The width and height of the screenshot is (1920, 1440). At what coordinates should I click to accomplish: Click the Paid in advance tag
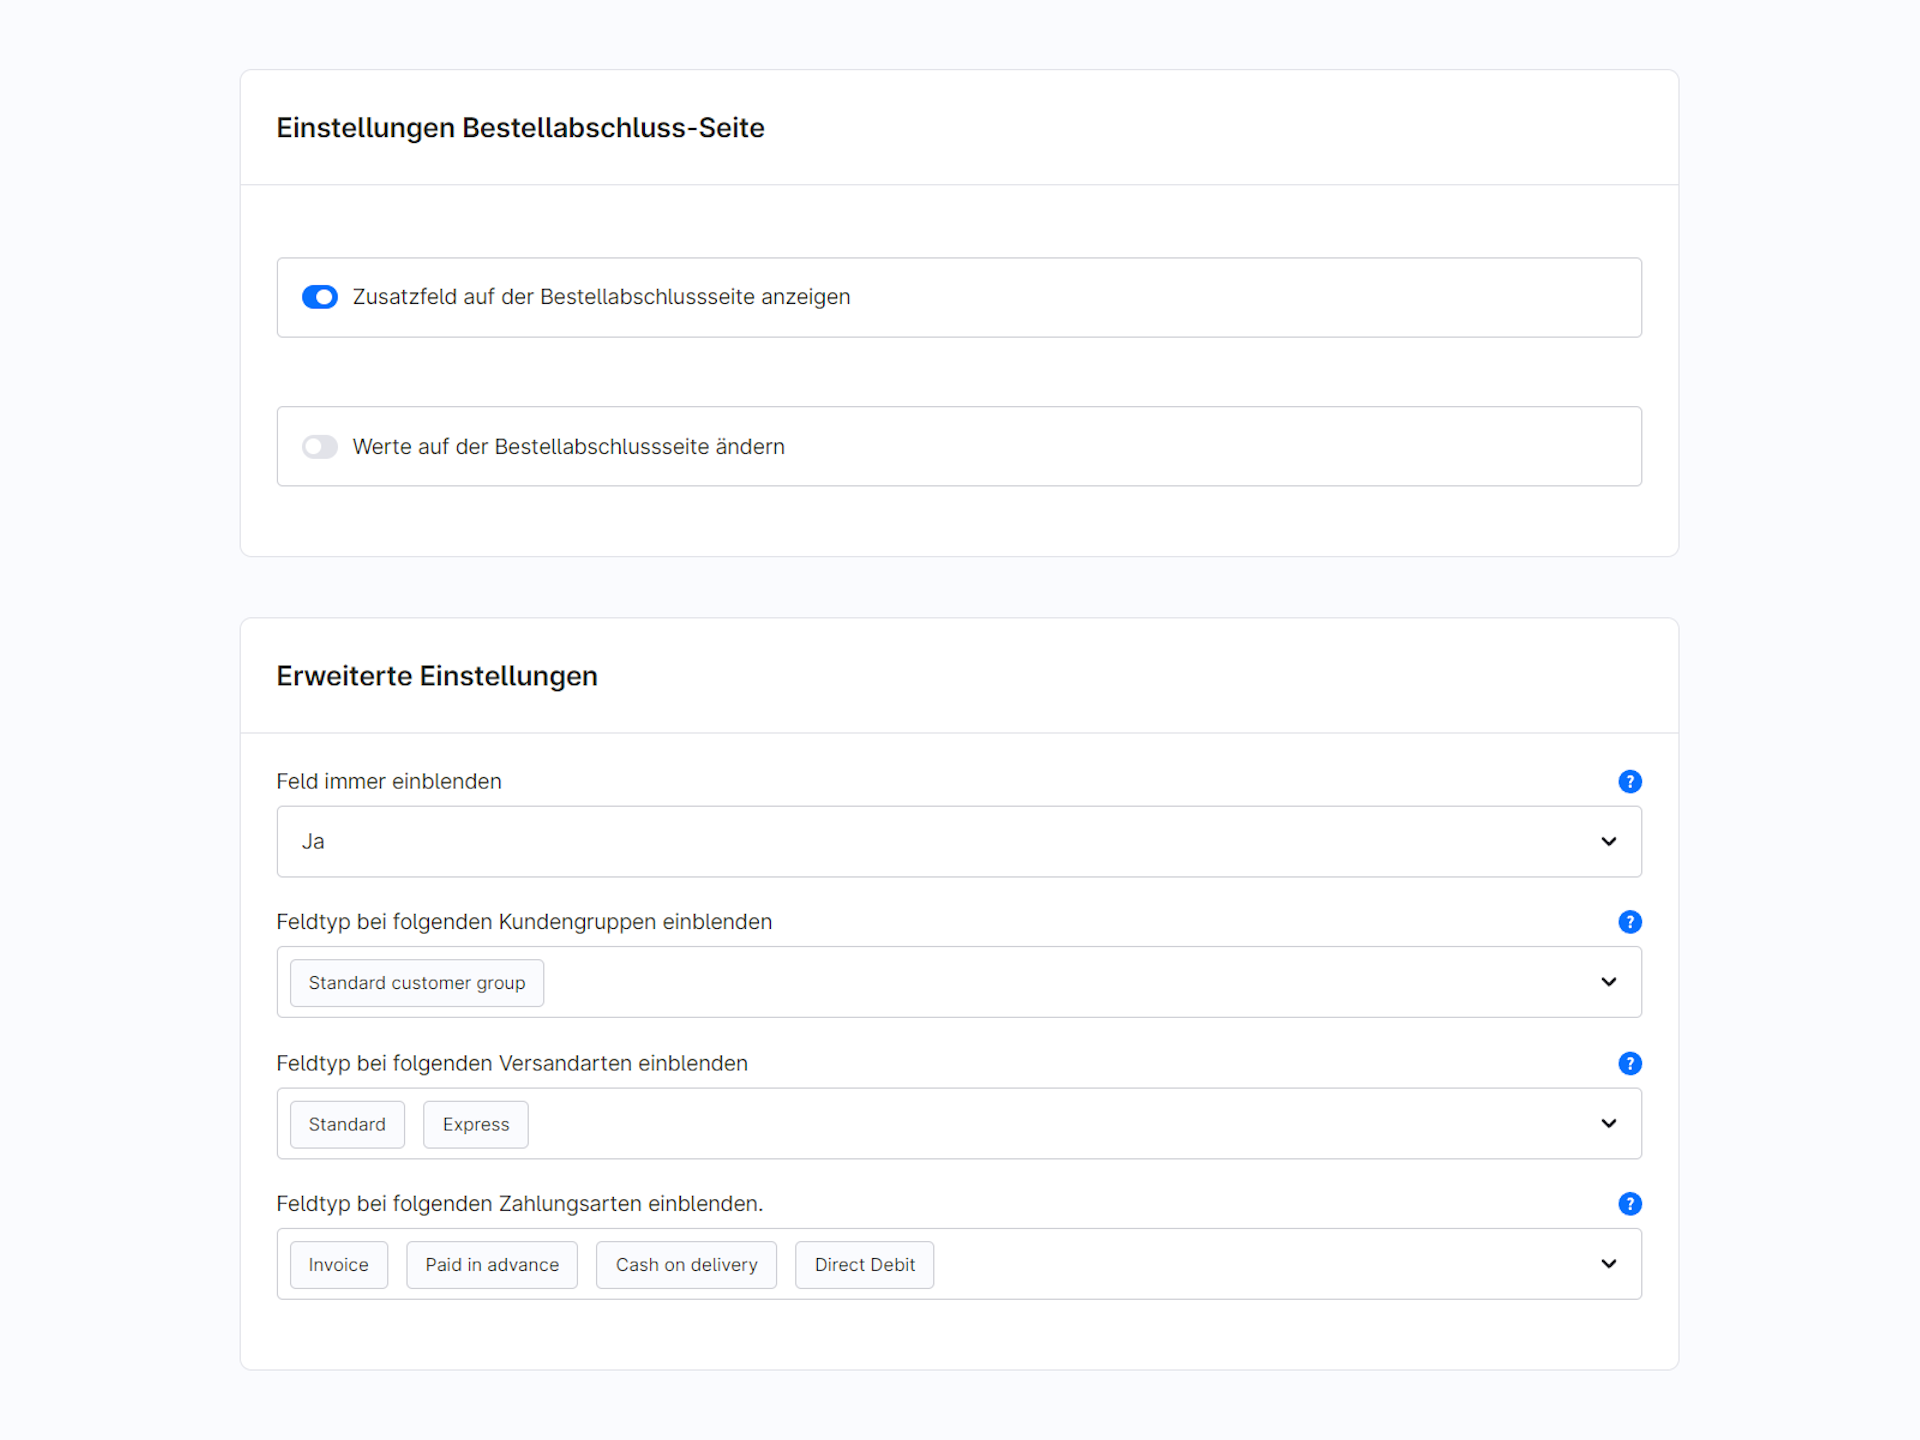click(x=491, y=1265)
